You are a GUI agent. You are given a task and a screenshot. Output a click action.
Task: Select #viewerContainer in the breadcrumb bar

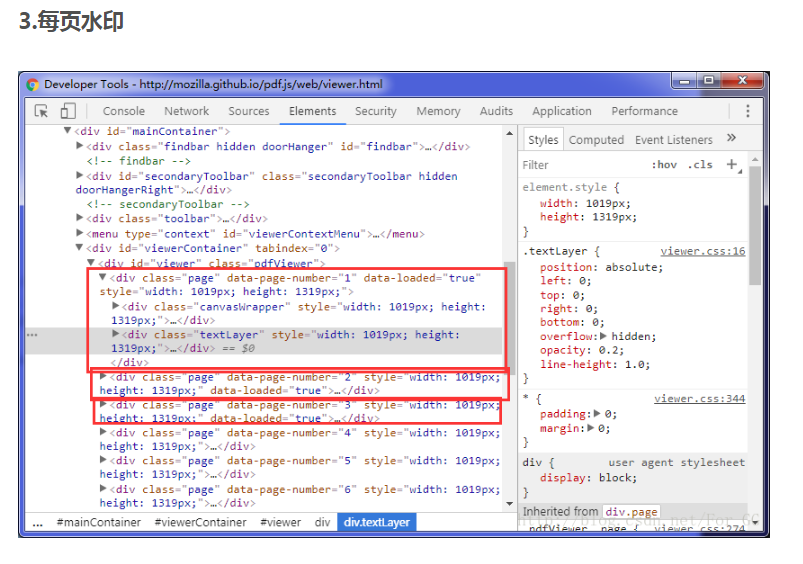pos(200,523)
